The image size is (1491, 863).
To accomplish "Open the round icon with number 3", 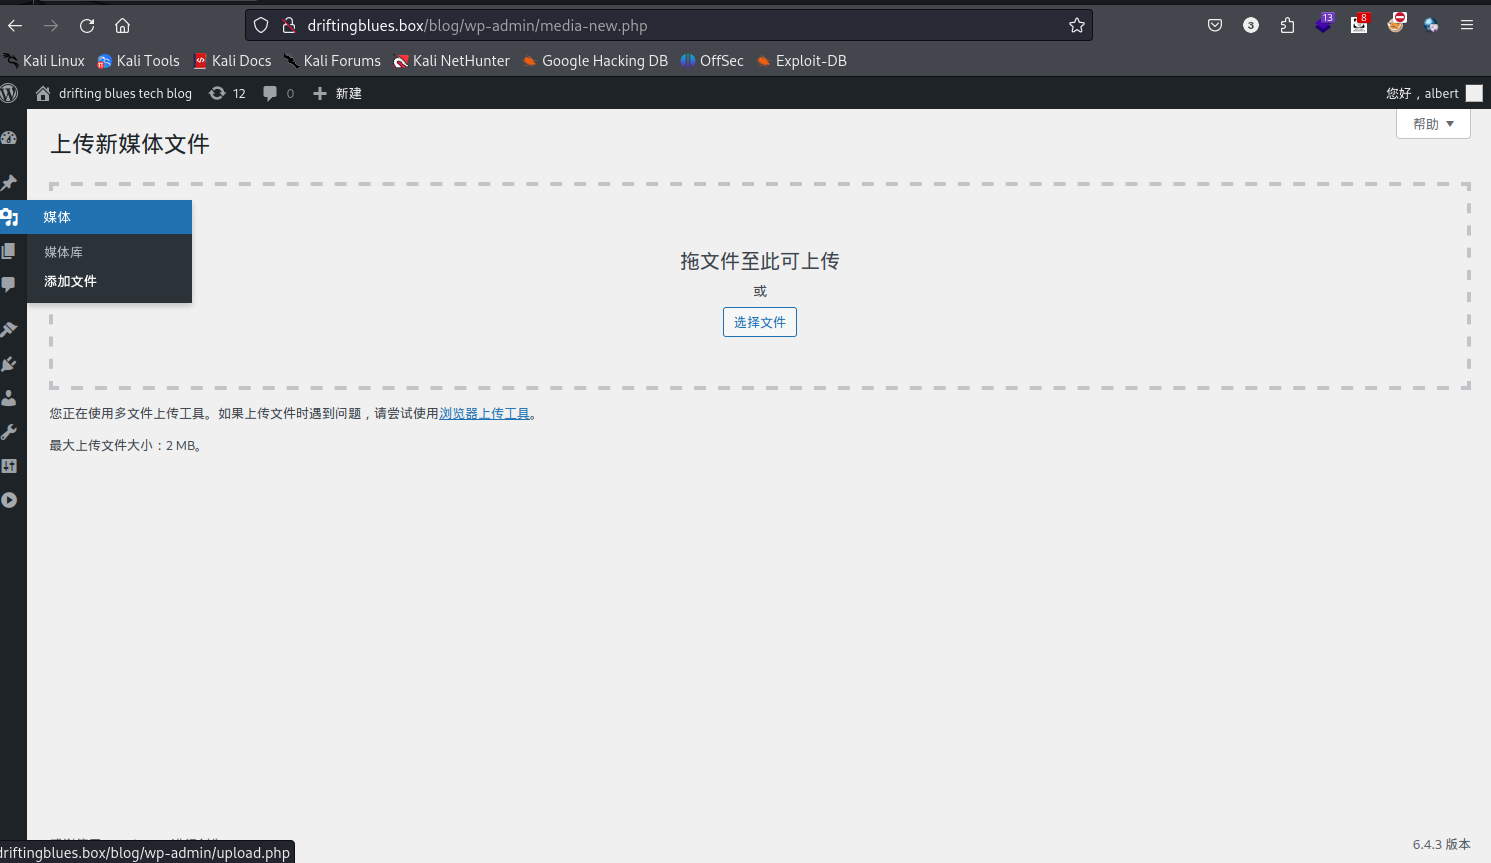I will 1251,25.
